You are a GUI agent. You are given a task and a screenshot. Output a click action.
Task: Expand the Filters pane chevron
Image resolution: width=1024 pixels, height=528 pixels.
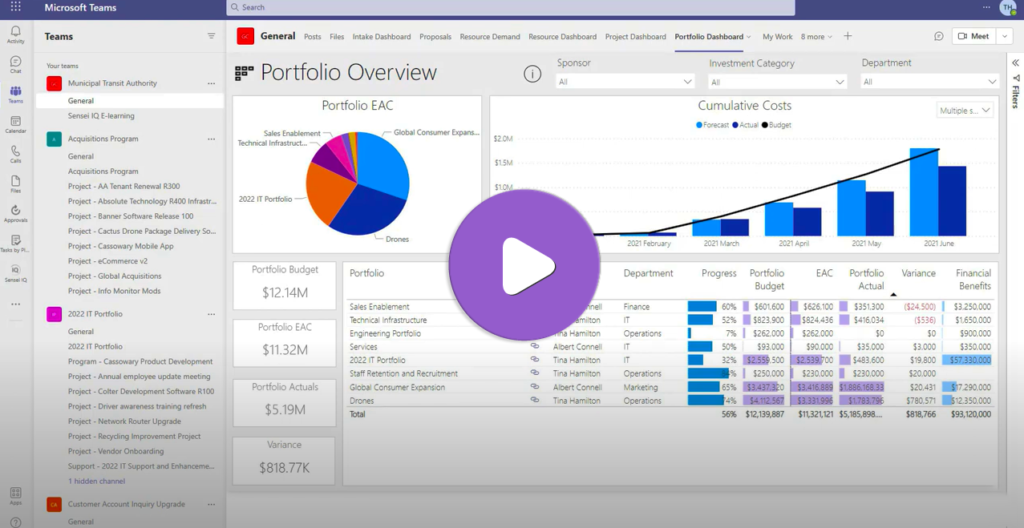(1015, 63)
